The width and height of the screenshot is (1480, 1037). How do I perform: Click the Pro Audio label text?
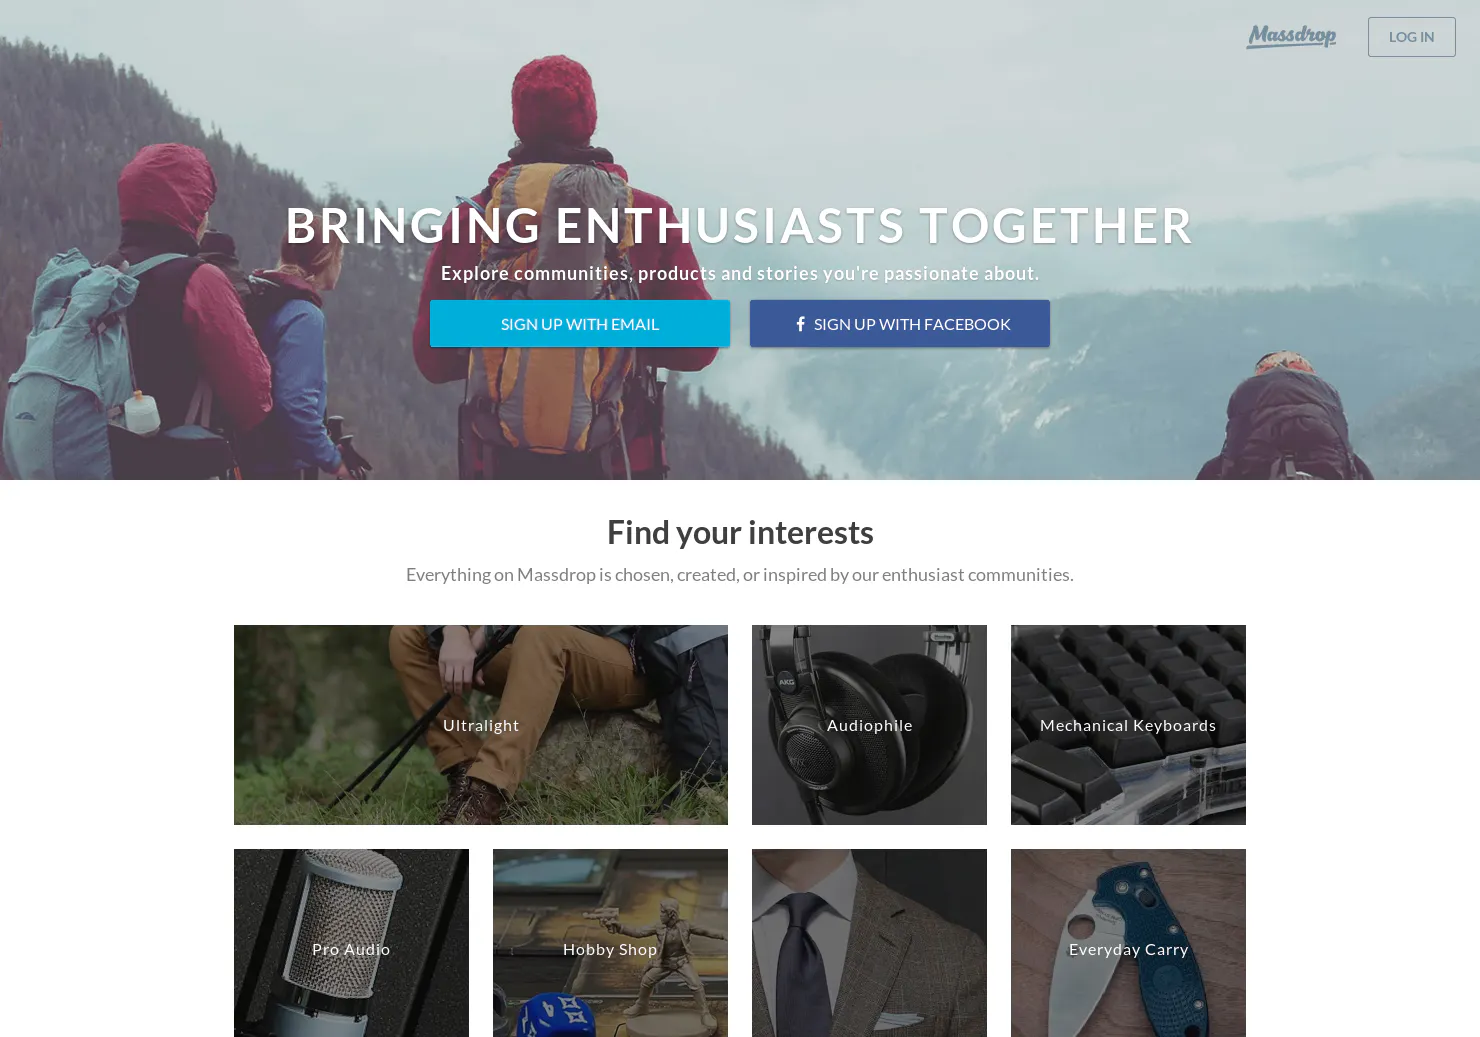tap(351, 949)
